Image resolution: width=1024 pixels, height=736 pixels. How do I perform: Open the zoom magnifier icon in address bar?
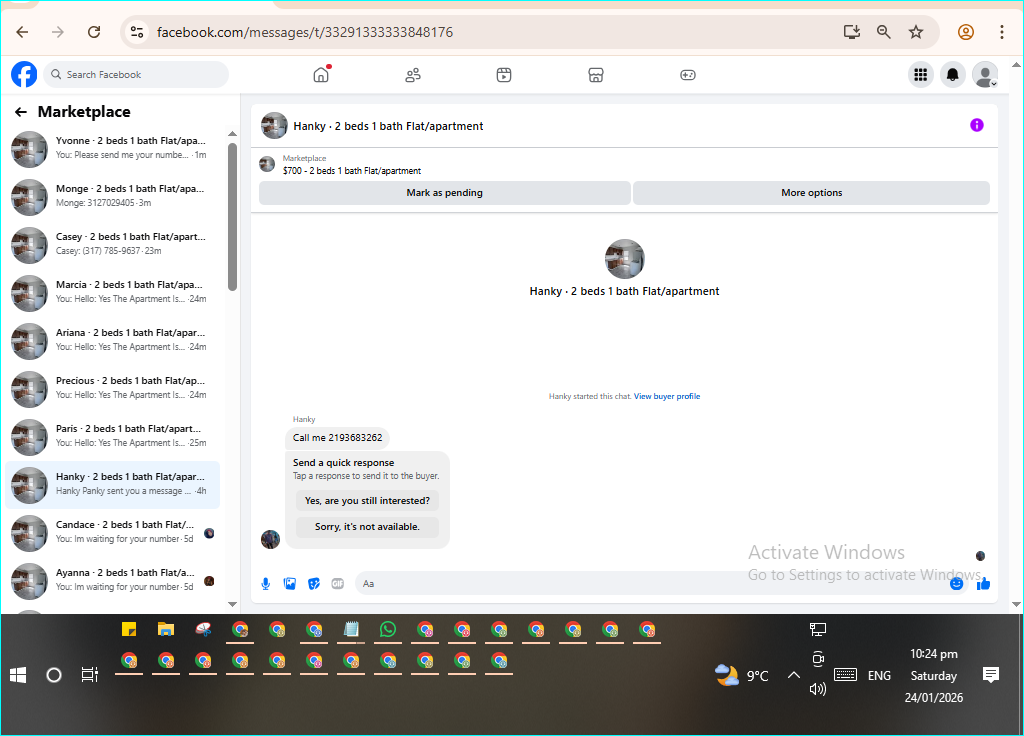tap(884, 32)
